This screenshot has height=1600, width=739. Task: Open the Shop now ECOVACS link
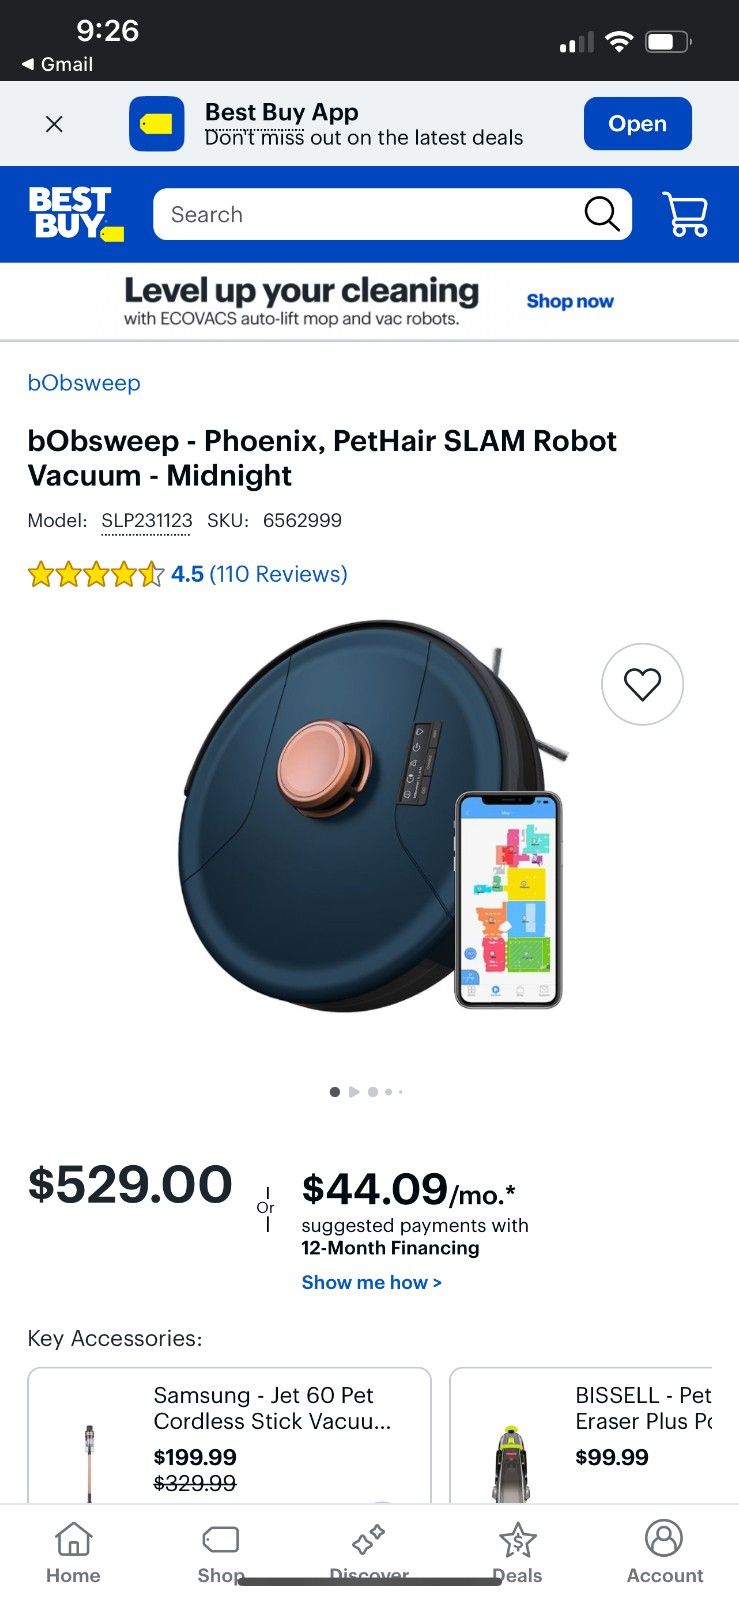point(569,301)
